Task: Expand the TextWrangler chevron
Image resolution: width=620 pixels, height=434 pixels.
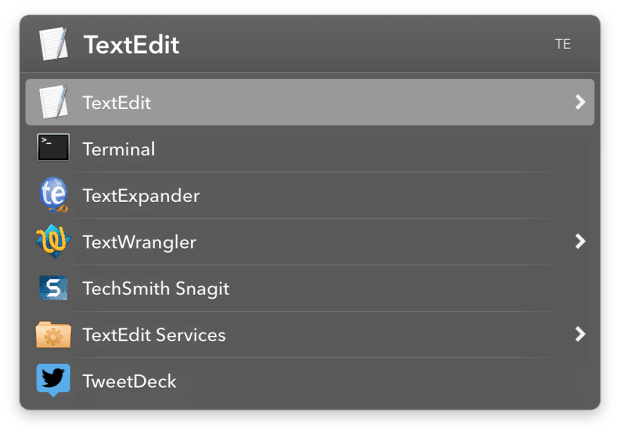Action: [x=580, y=241]
